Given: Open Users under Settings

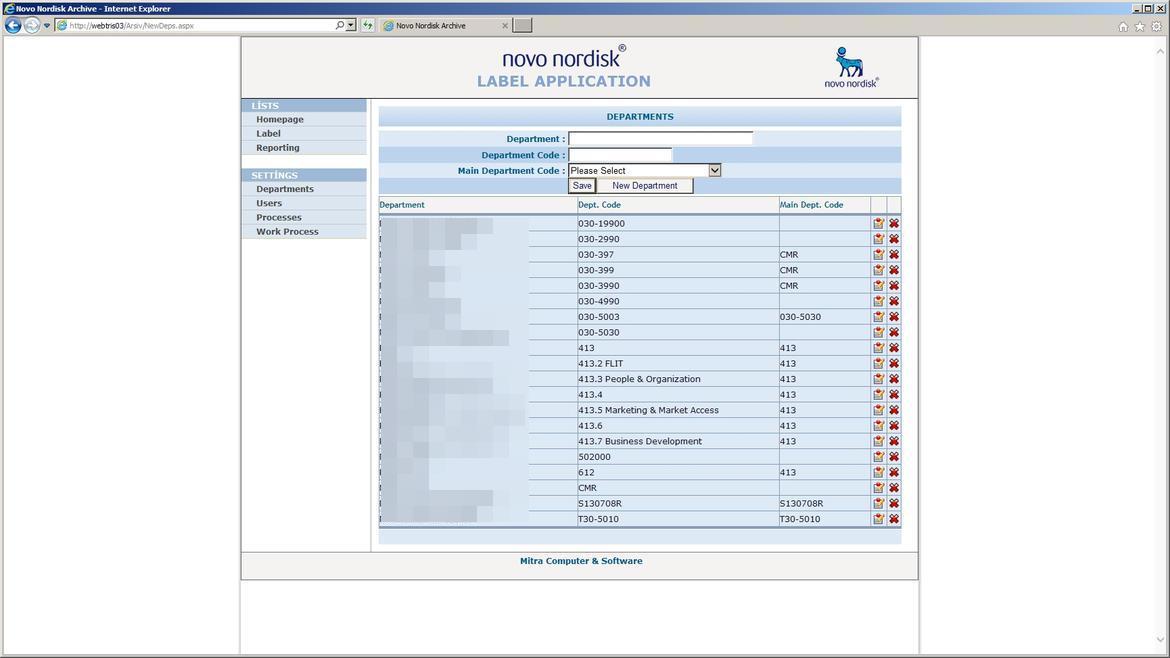Looking at the screenshot, I should coord(269,203).
